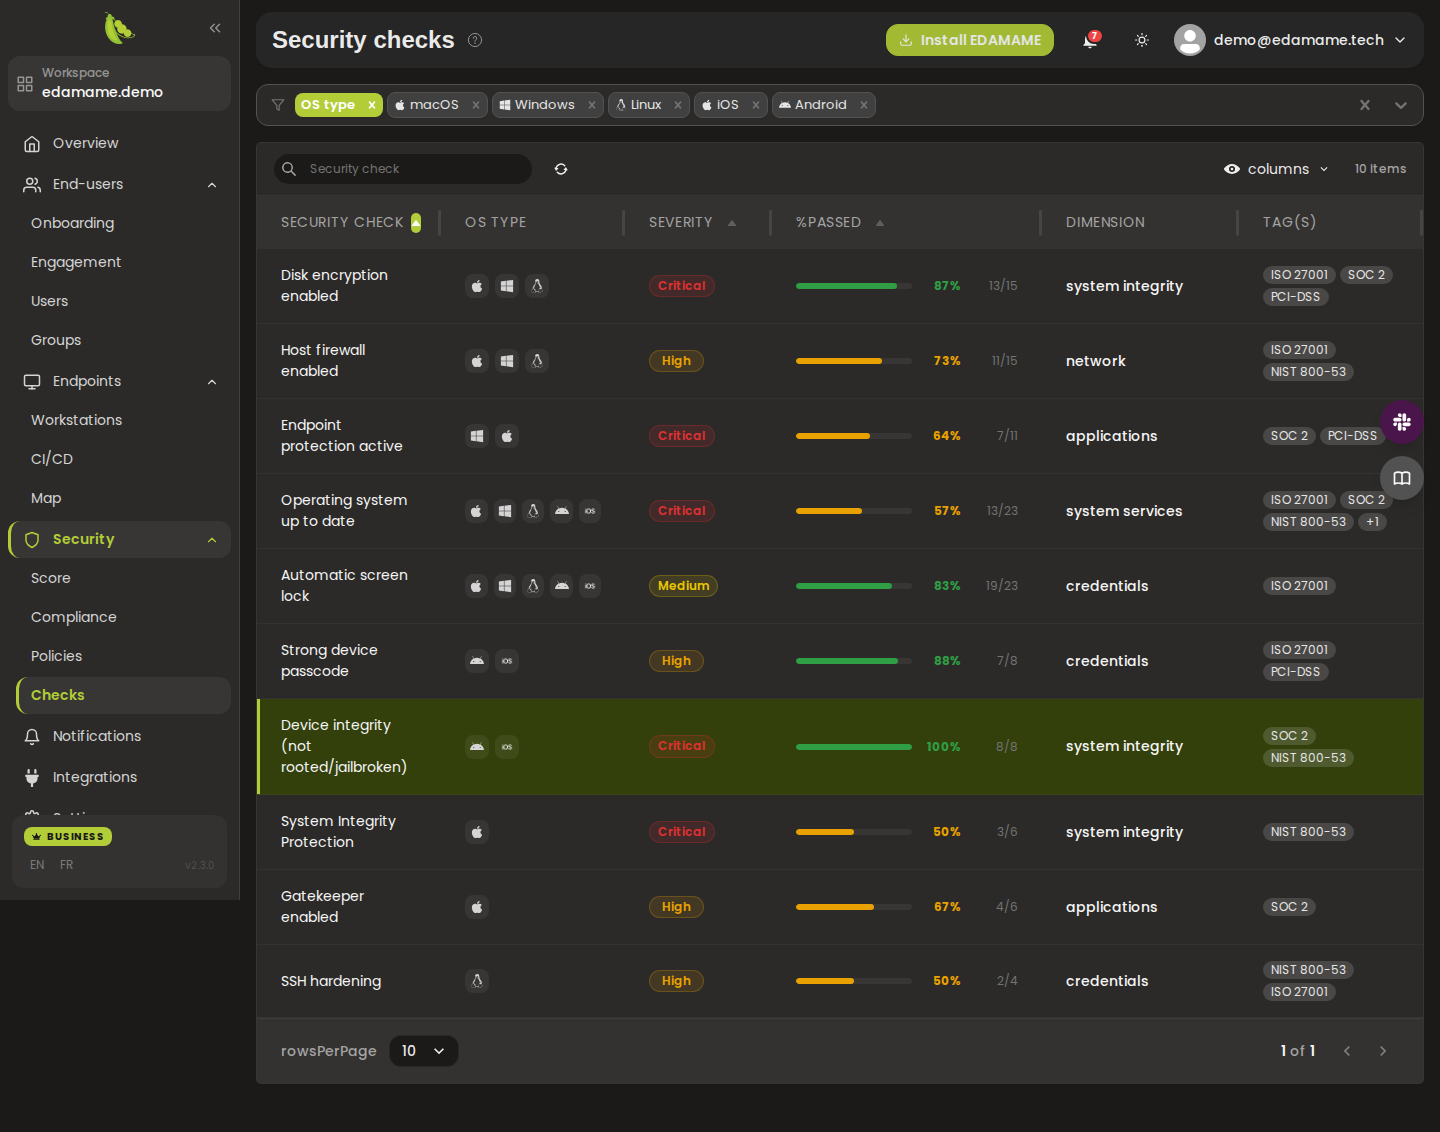Screen dimensions: 1440x1132
Task: Select the Workspace edamame.demo switcher
Action: (x=119, y=83)
